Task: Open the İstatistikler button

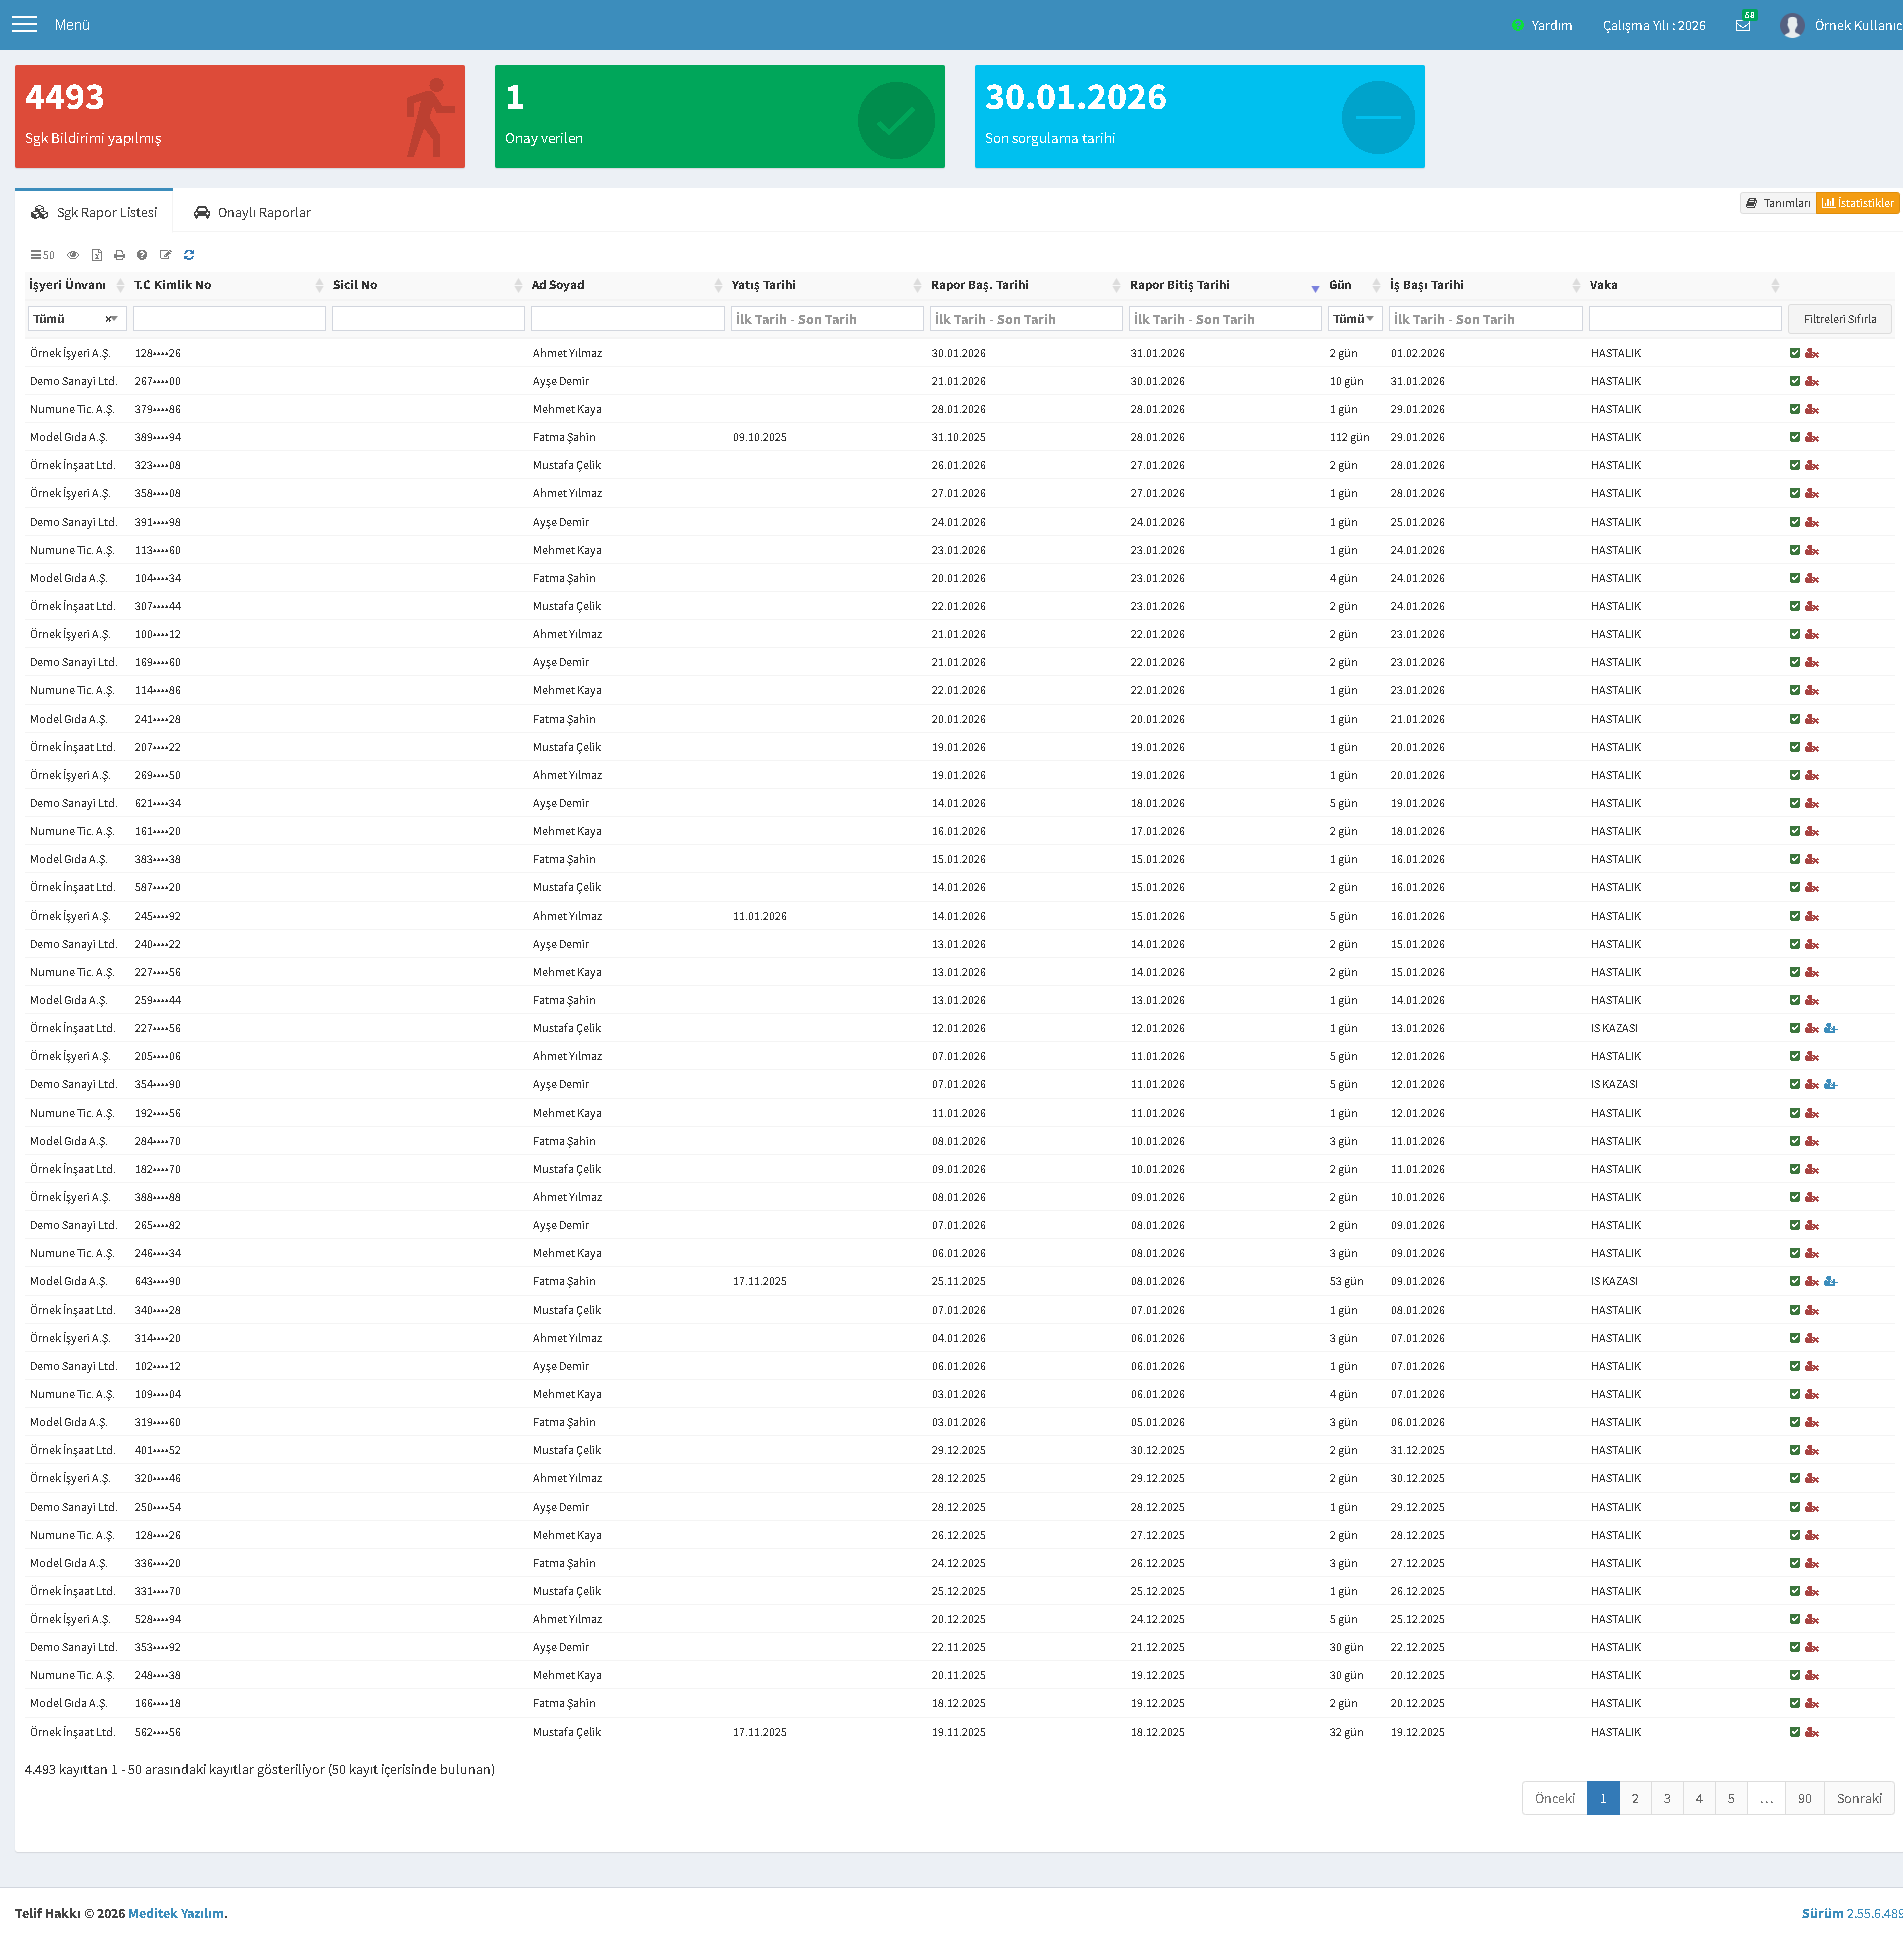Action: (1857, 203)
